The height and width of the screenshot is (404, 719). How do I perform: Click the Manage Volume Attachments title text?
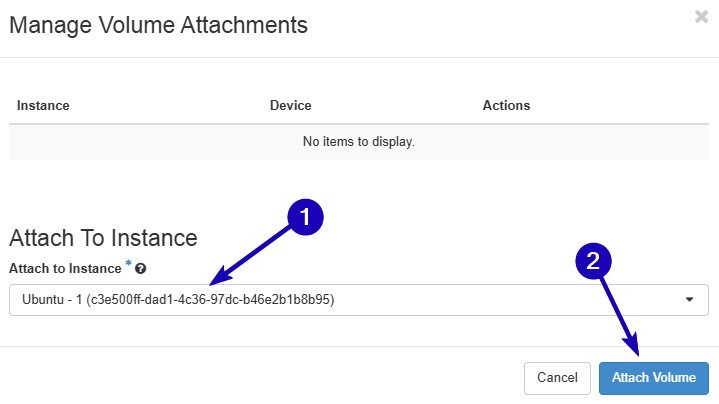[x=158, y=25]
